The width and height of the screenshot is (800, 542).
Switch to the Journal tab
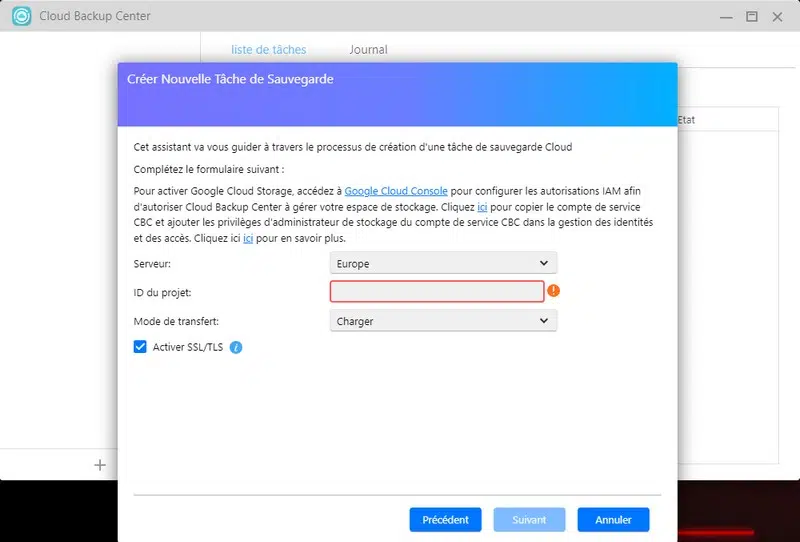coord(368,50)
